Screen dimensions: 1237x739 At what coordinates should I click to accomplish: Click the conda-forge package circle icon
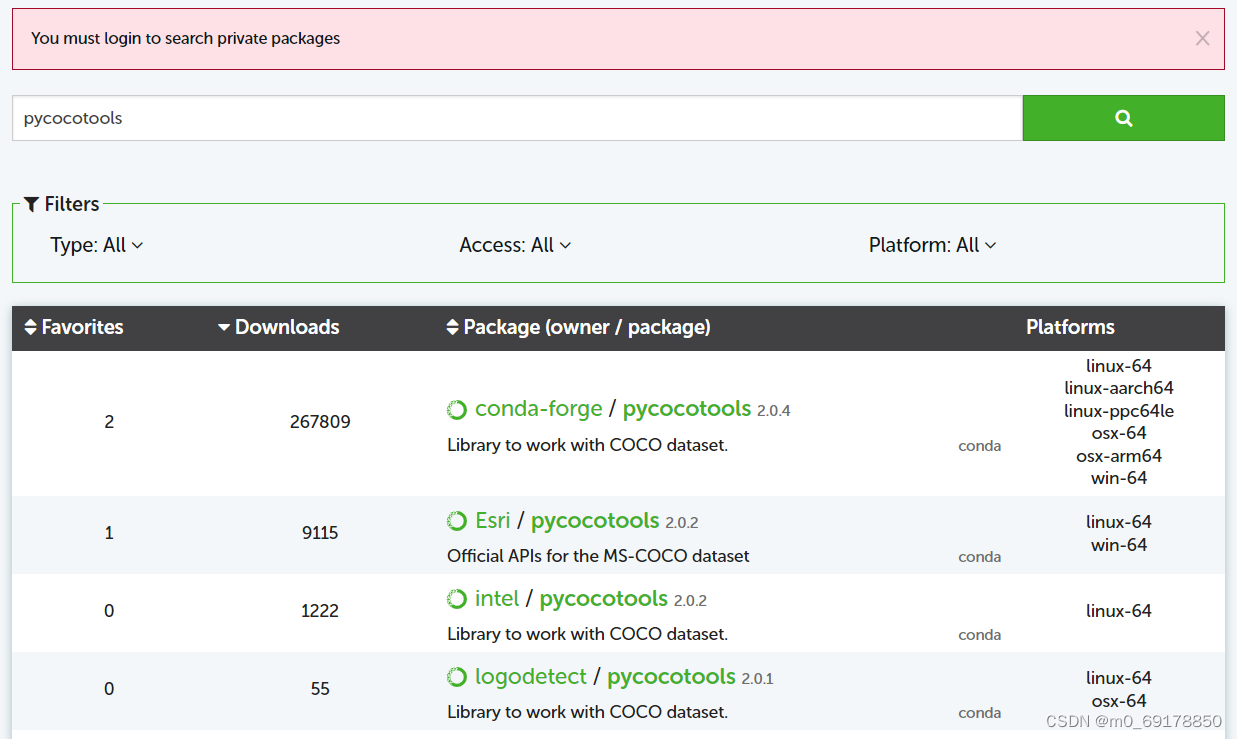pyautogui.click(x=457, y=409)
